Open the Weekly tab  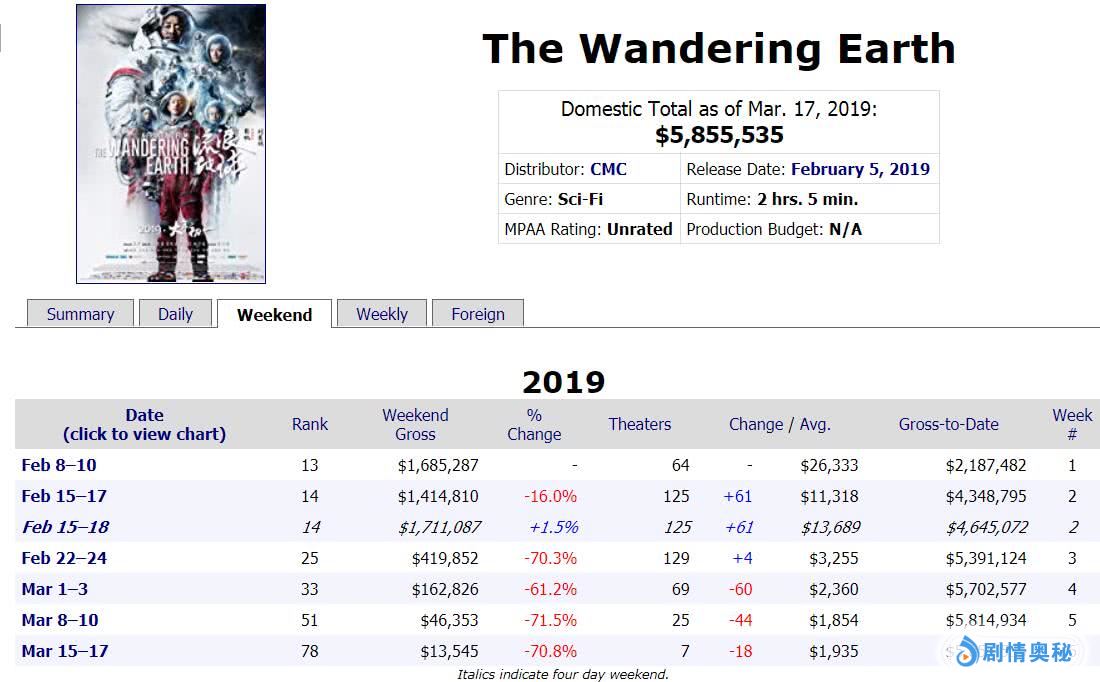pyautogui.click(x=382, y=314)
